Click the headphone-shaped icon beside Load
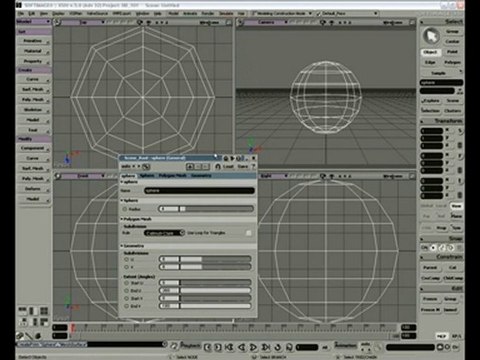Screen dimensions: 480x360 tap(218, 166)
